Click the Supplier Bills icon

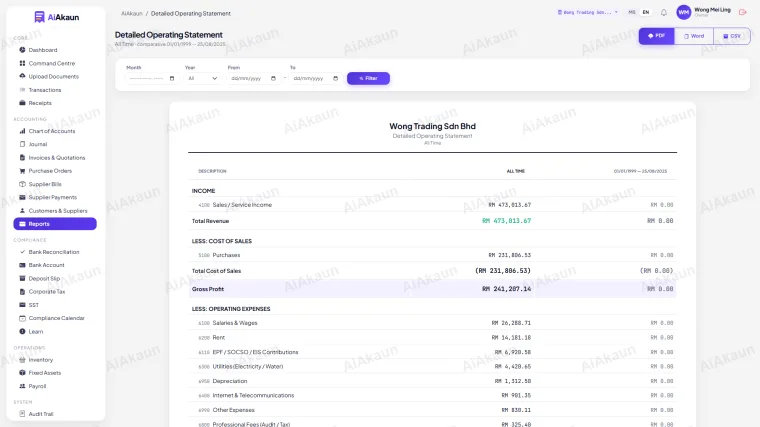[x=22, y=184]
